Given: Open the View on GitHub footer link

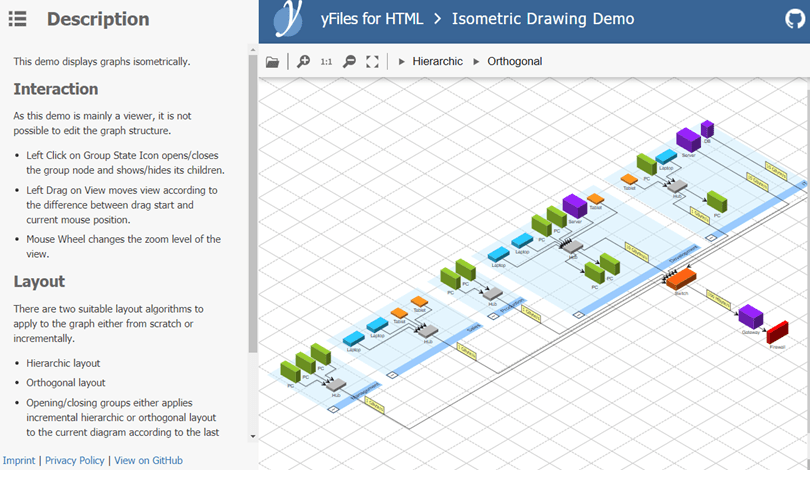Looking at the screenshot, I should (x=148, y=460).
